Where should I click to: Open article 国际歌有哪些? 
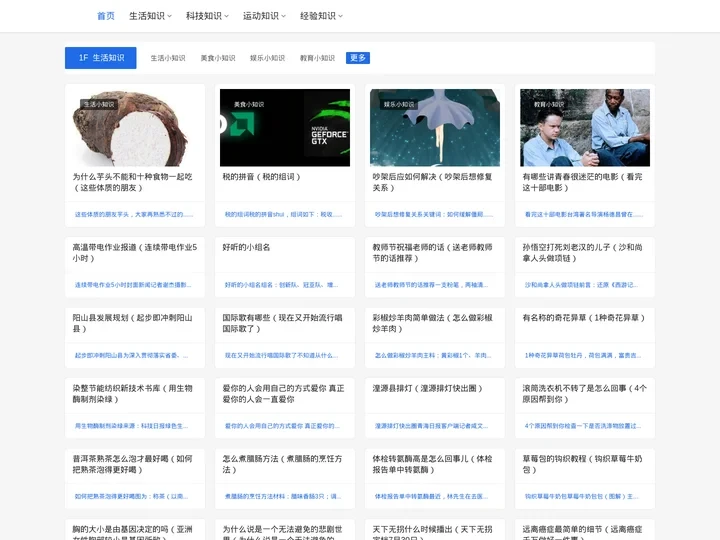point(282,323)
